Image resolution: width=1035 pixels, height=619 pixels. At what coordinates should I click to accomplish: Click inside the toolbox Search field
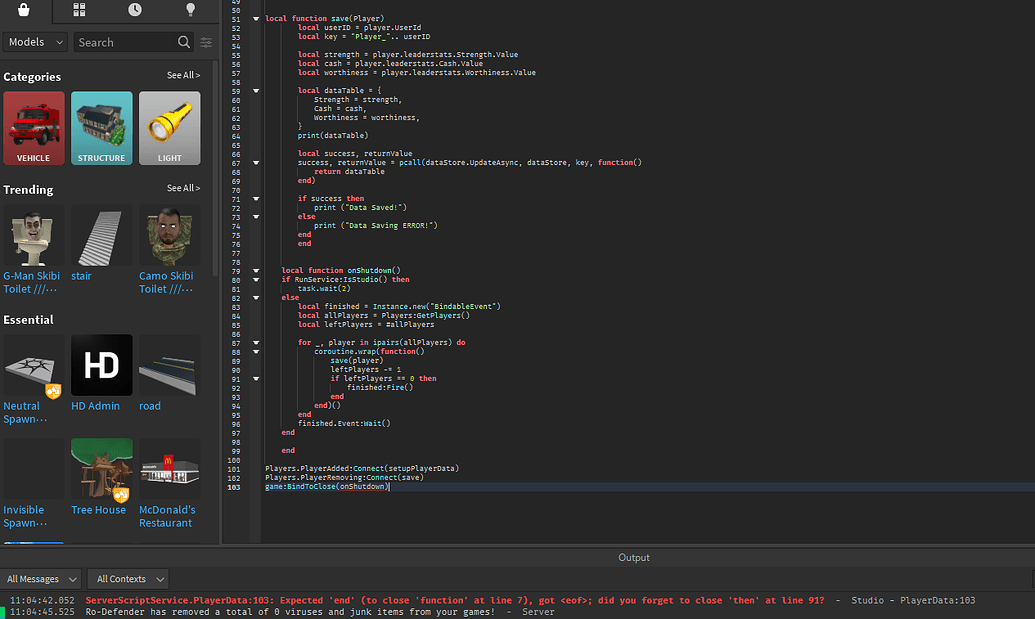pyautogui.click(x=125, y=42)
